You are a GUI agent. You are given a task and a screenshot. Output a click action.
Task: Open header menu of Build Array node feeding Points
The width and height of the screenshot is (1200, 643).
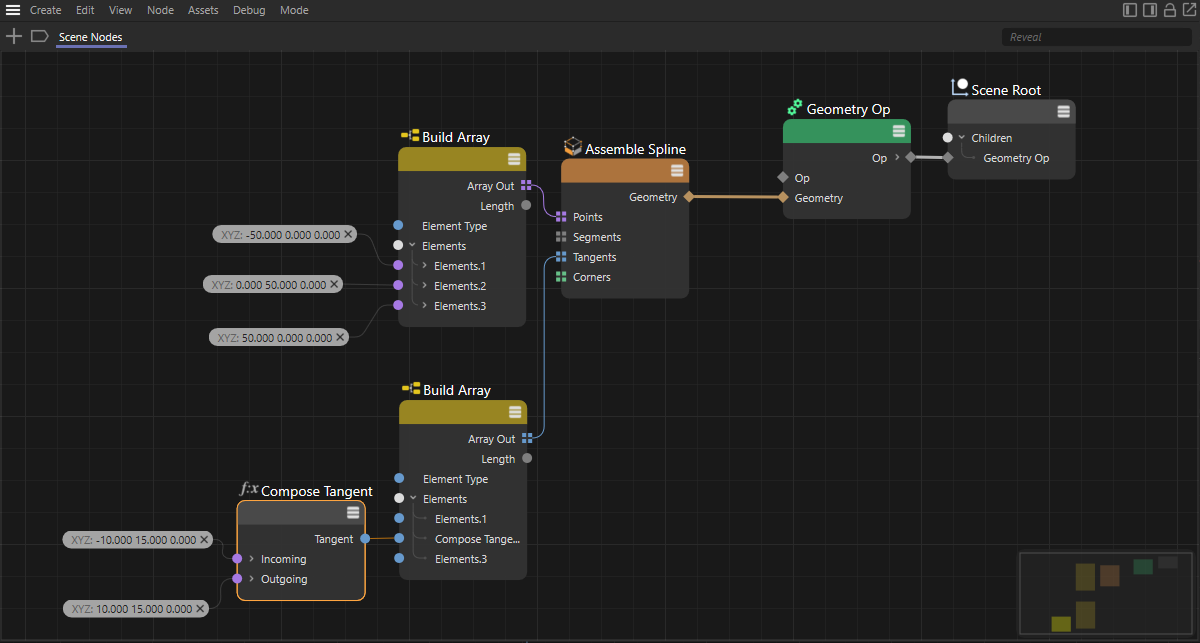coord(514,159)
